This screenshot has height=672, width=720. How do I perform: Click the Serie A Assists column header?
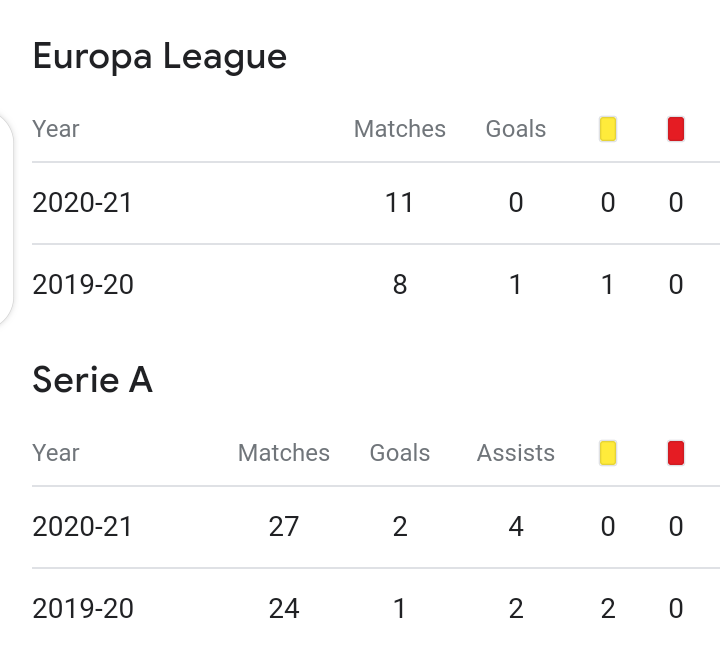[x=516, y=453]
